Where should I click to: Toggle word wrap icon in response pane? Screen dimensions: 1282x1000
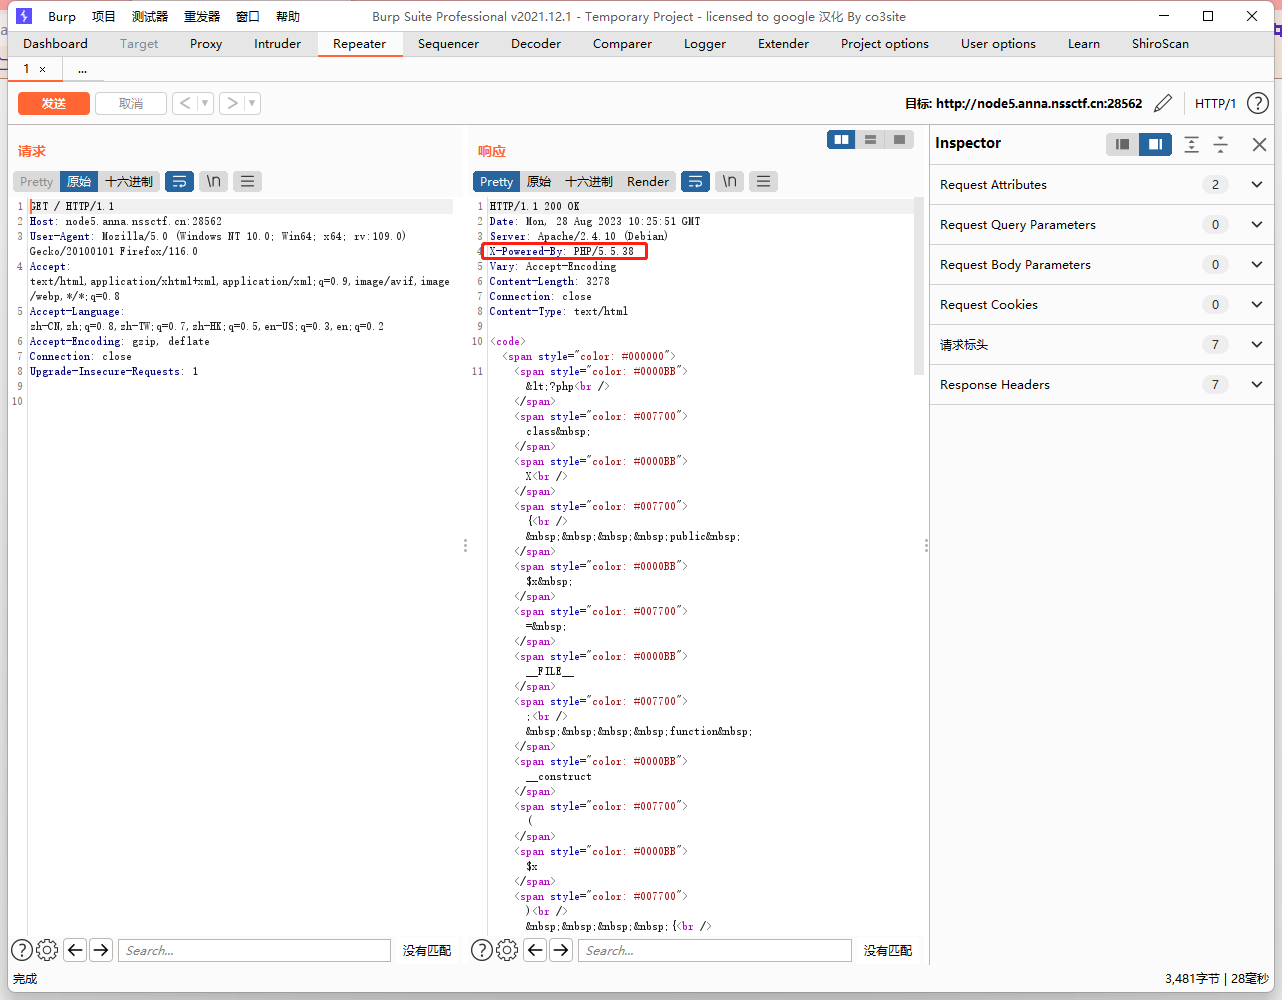point(695,181)
